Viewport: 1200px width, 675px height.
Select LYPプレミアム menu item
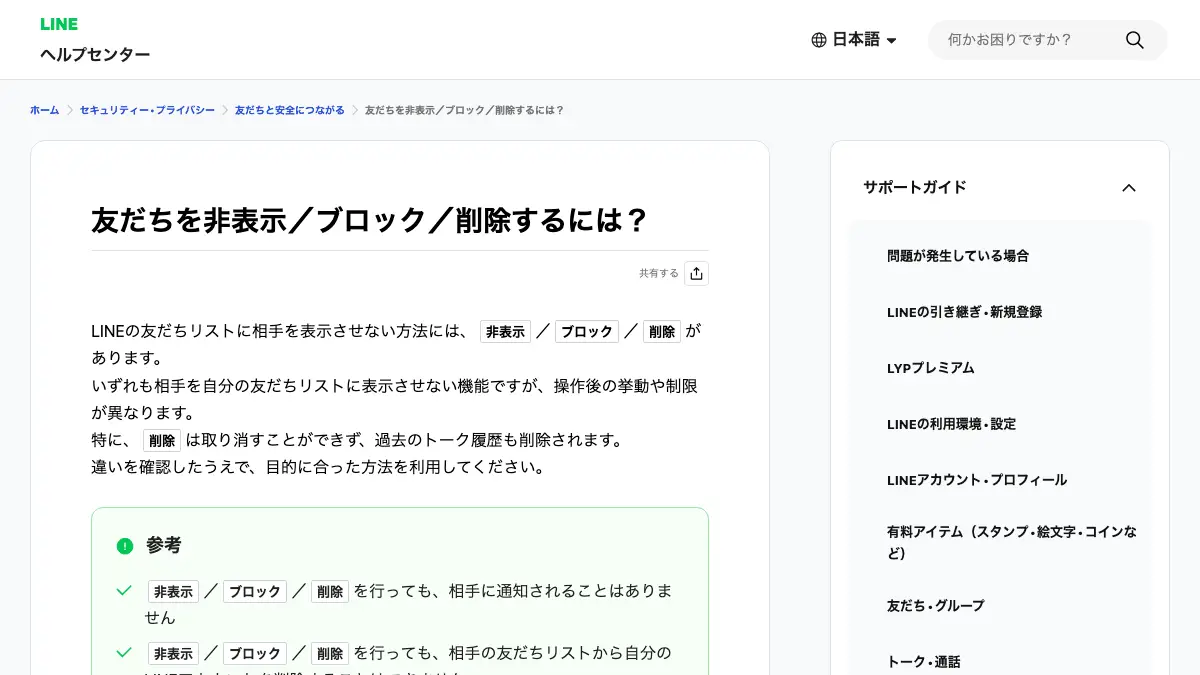point(931,368)
